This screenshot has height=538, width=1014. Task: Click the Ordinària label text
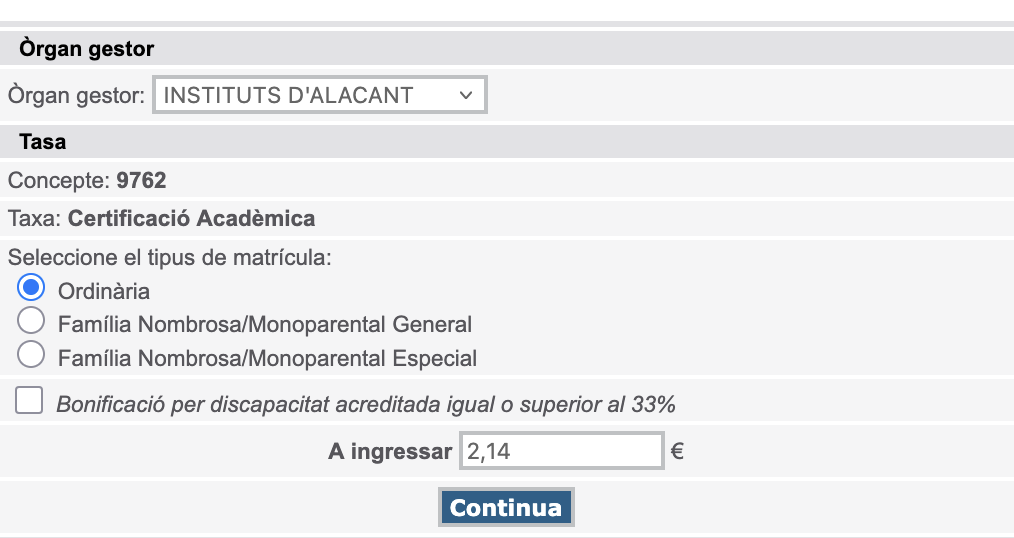click(x=104, y=292)
